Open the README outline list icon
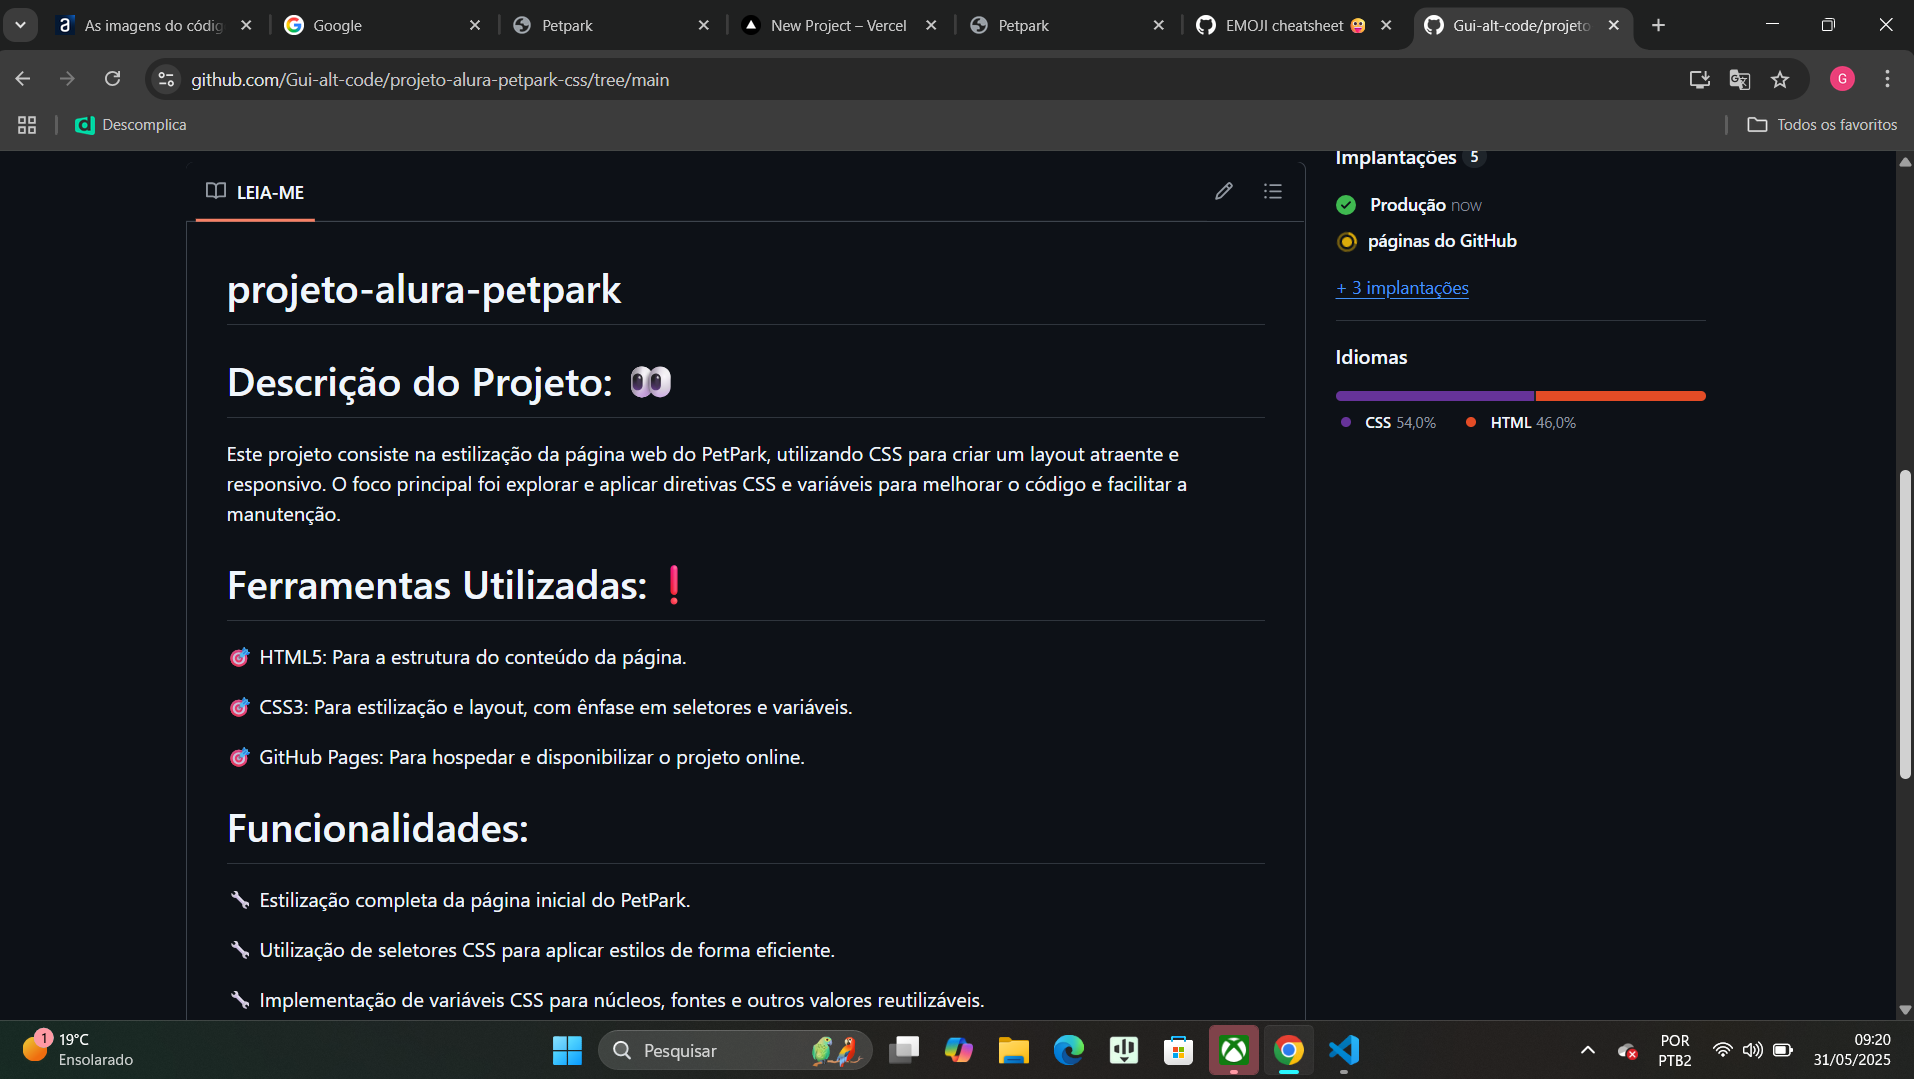 click(1272, 191)
